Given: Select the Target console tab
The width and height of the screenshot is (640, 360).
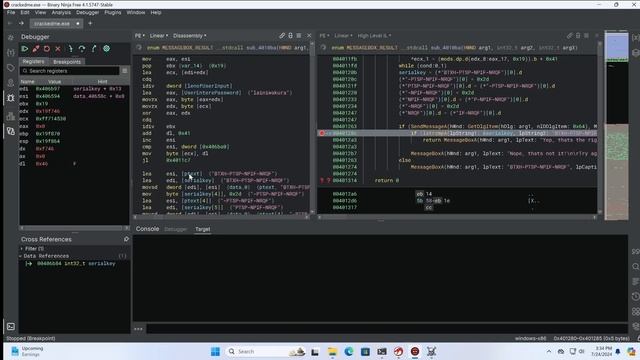Looking at the screenshot, I should pyautogui.click(x=202, y=229).
